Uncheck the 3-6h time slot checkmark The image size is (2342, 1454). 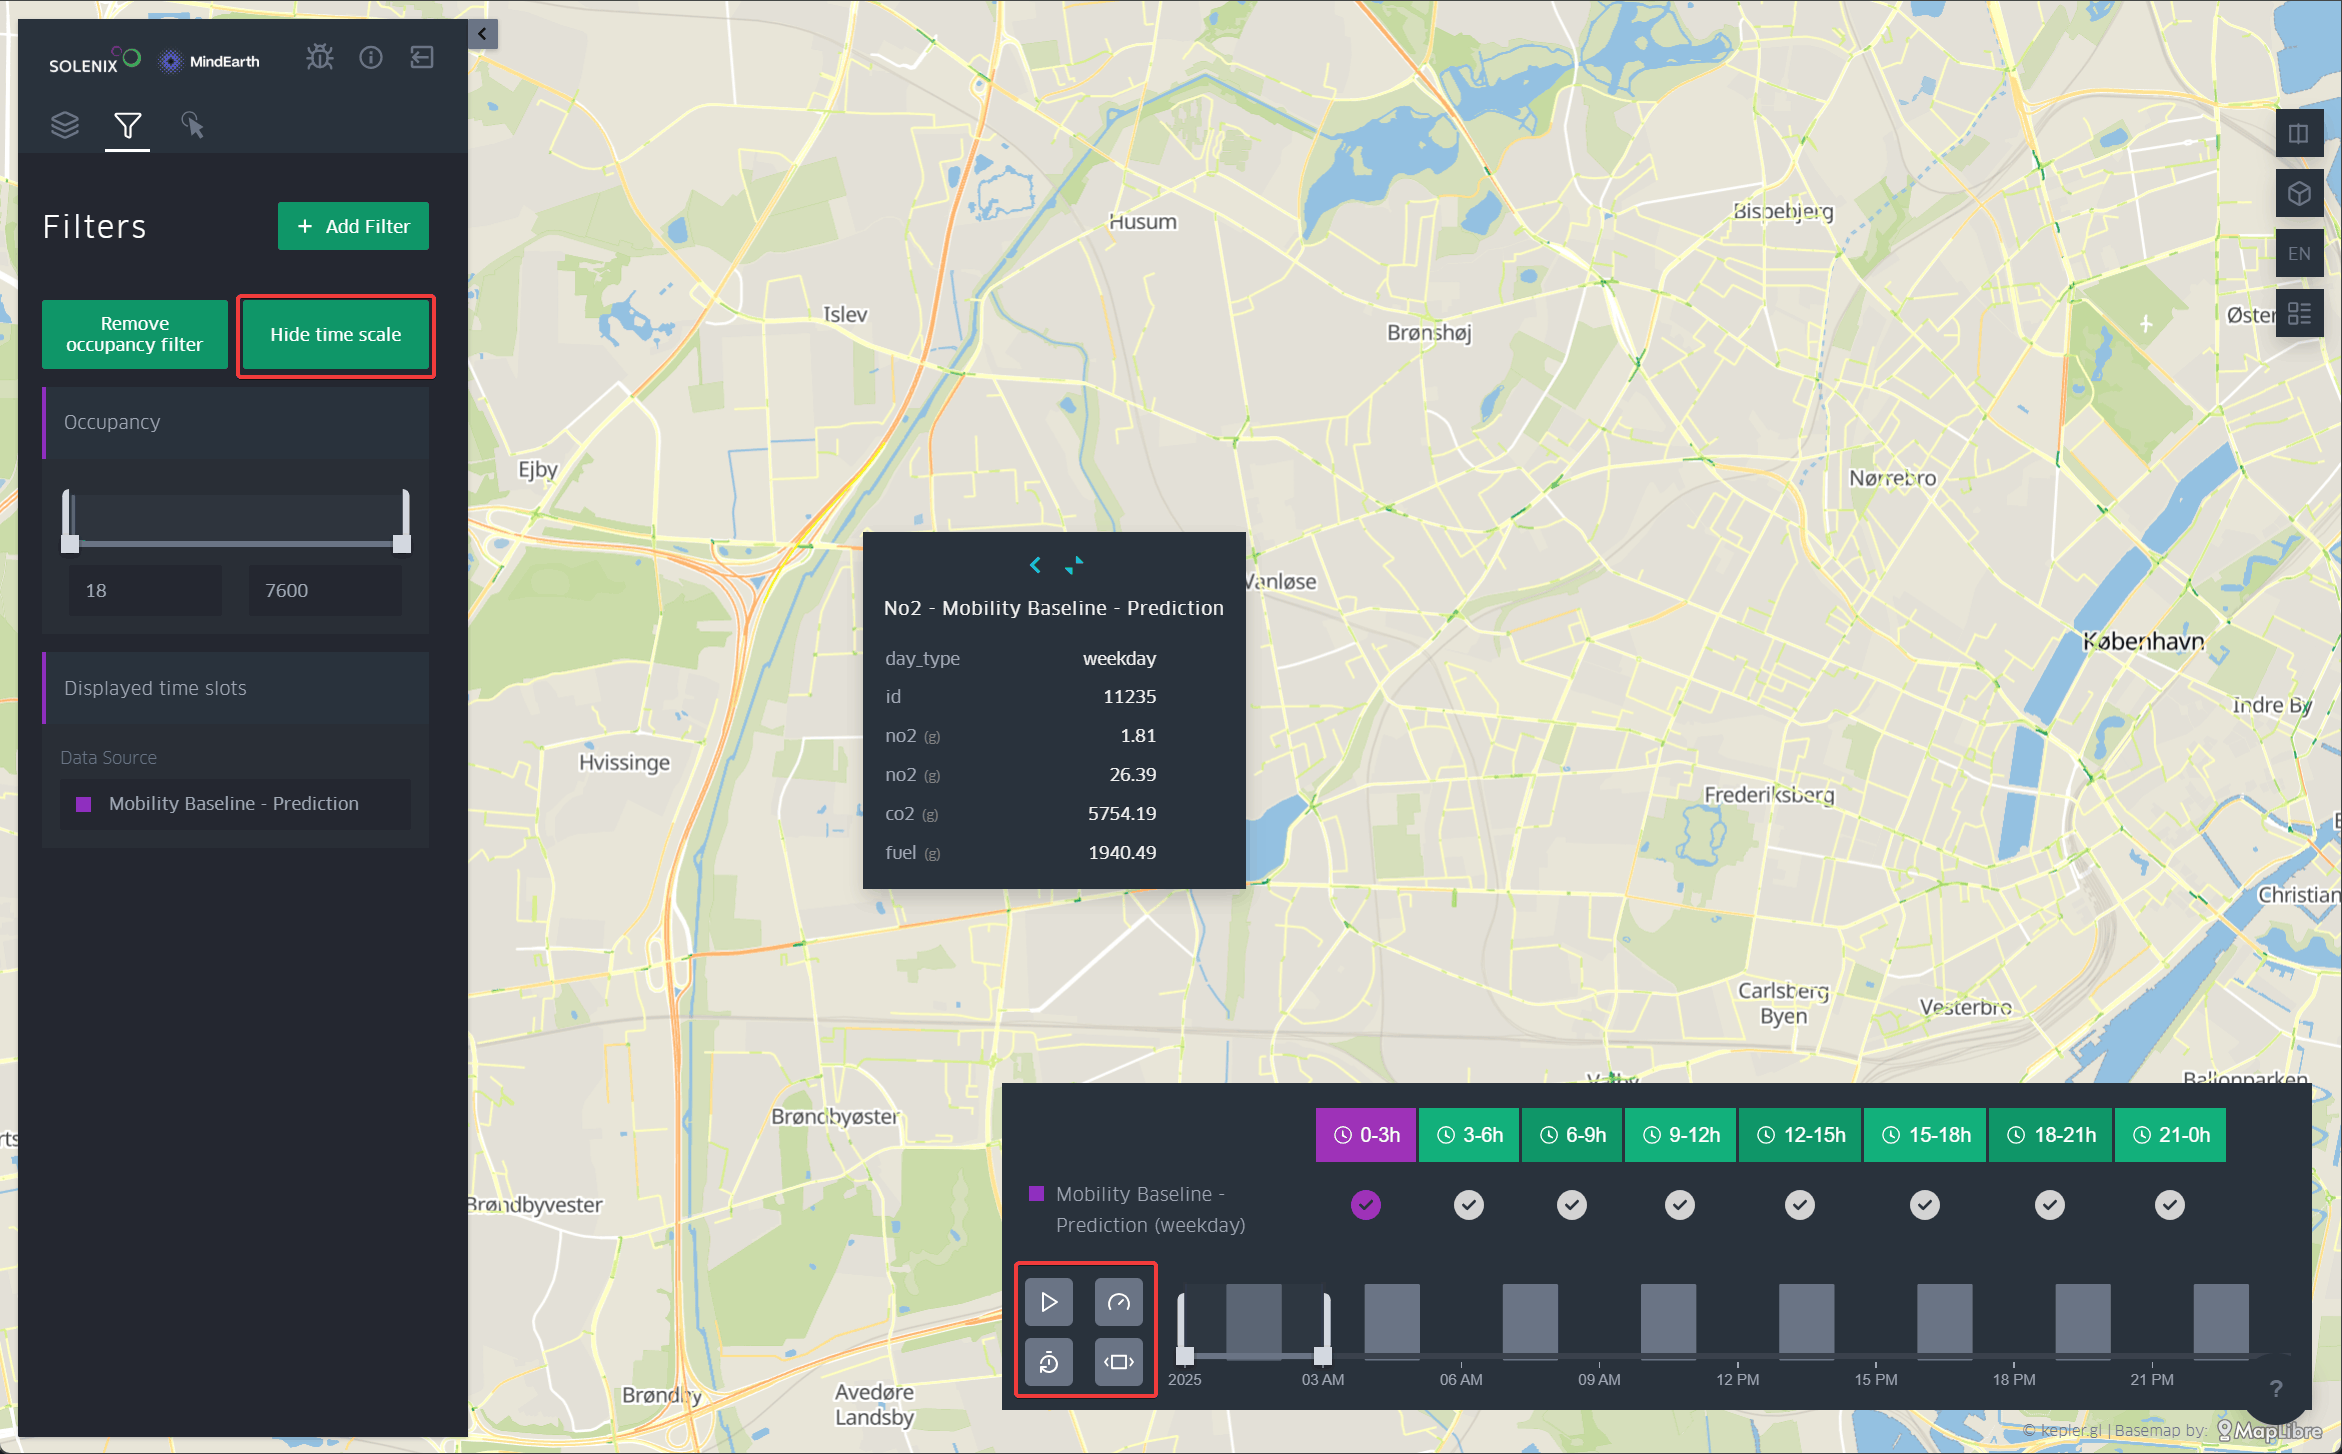point(1468,1205)
